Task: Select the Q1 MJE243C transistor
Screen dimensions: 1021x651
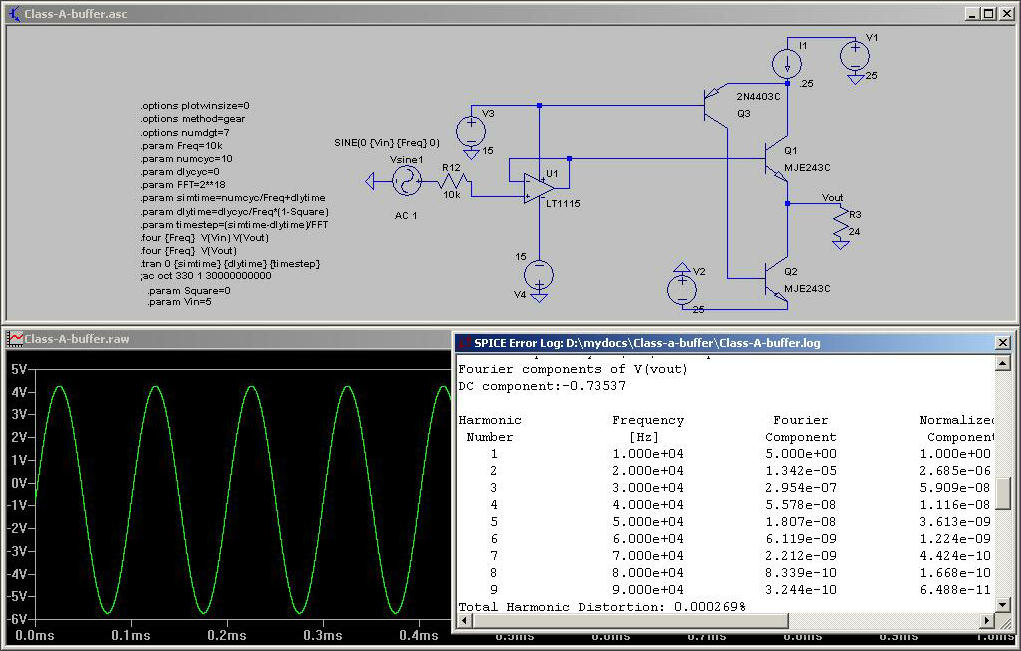Action: [x=777, y=160]
